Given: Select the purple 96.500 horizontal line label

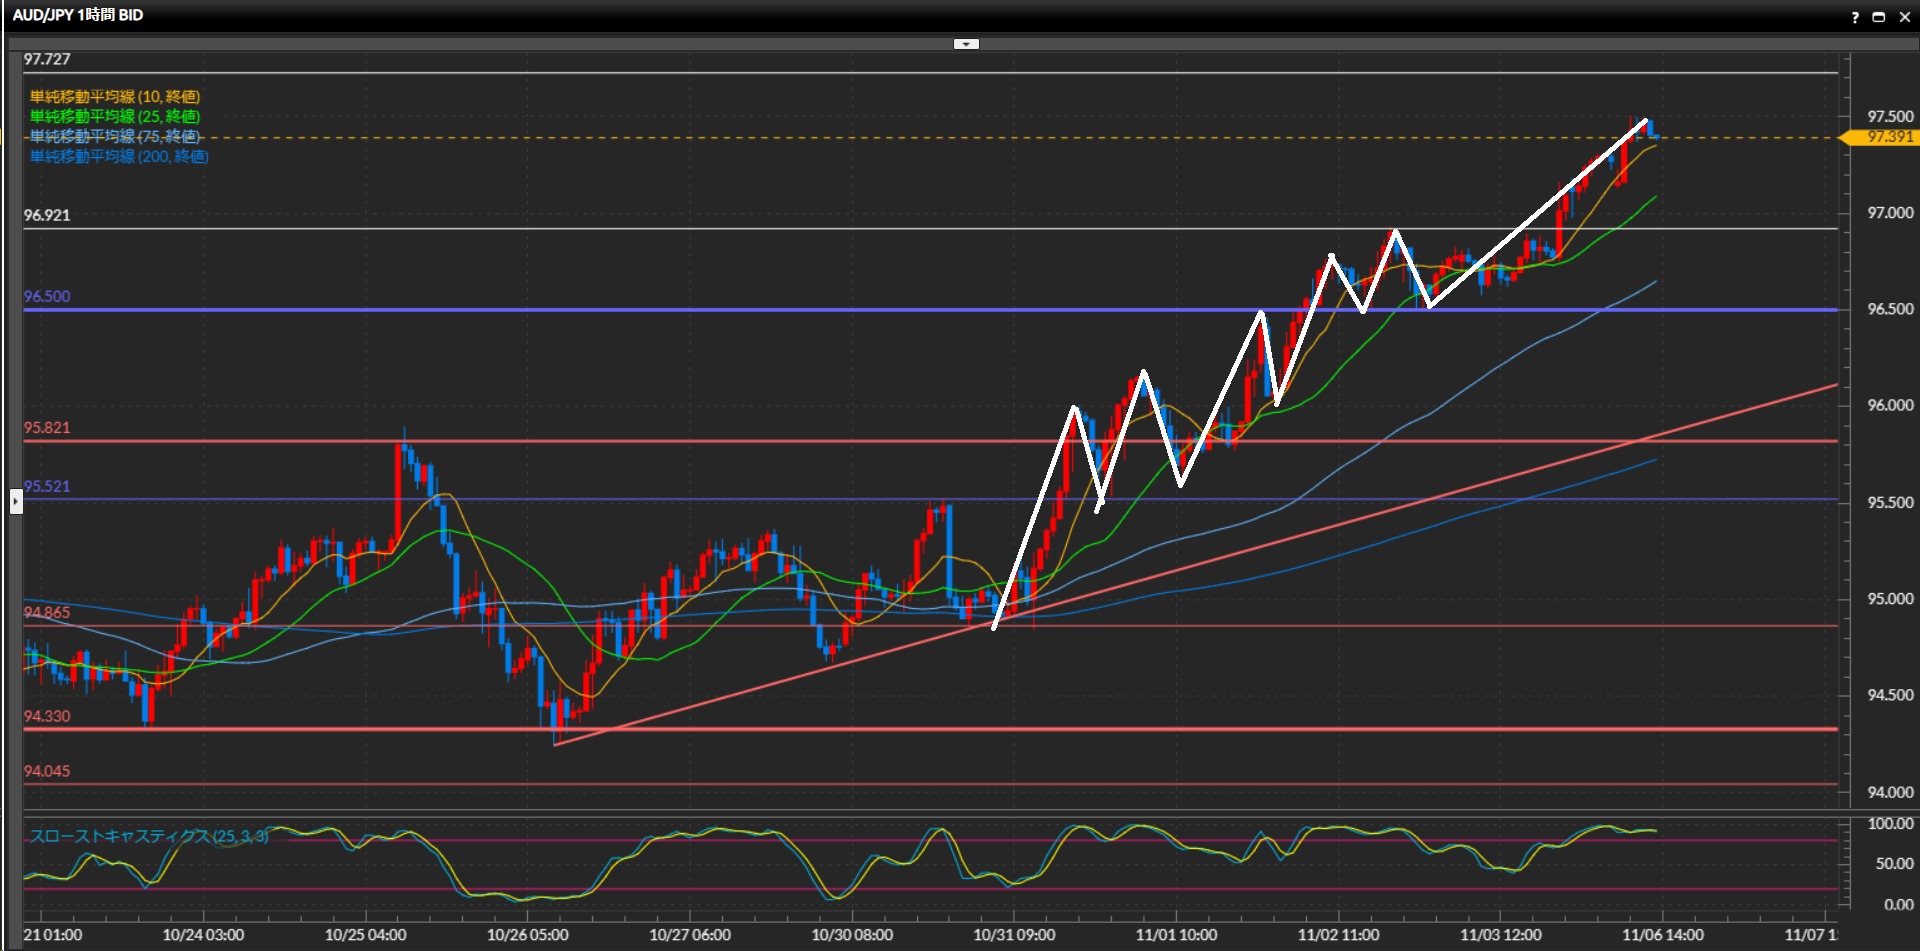Looking at the screenshot, I should pyautogui.click(x=47, y=297).
